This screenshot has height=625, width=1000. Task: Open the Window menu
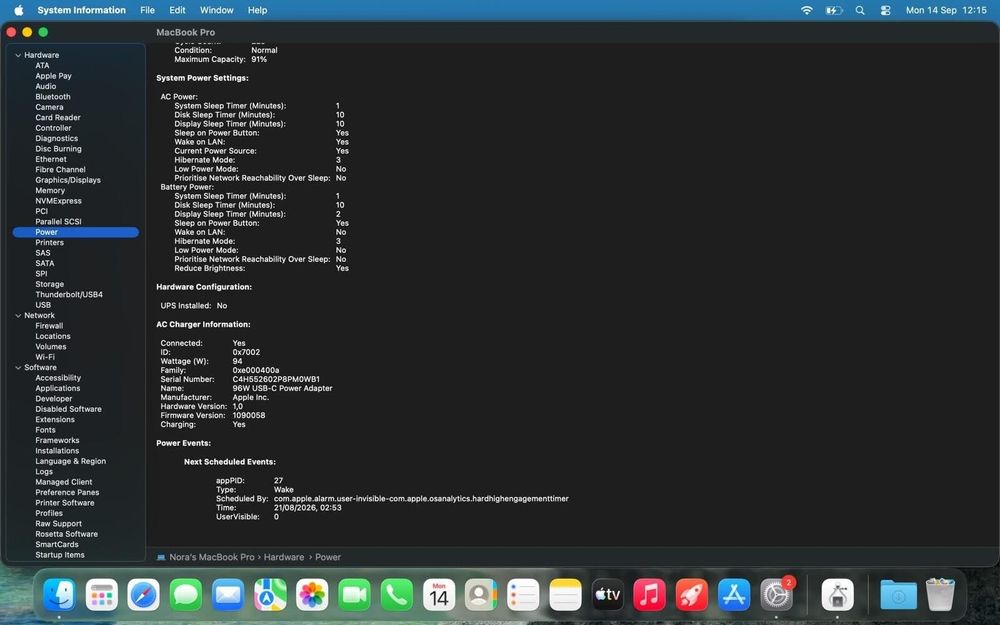(217, 10)
